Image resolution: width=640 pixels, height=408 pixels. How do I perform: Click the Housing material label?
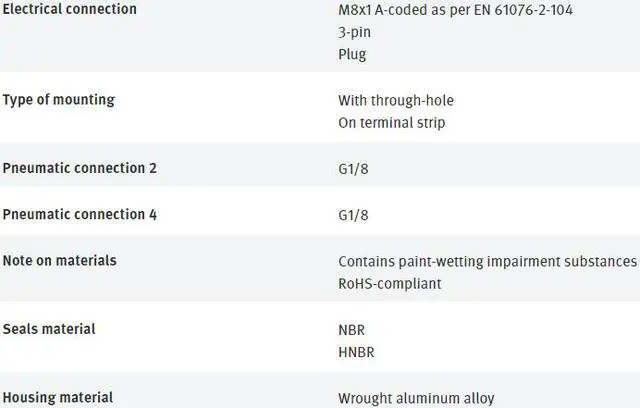point(58,397)
